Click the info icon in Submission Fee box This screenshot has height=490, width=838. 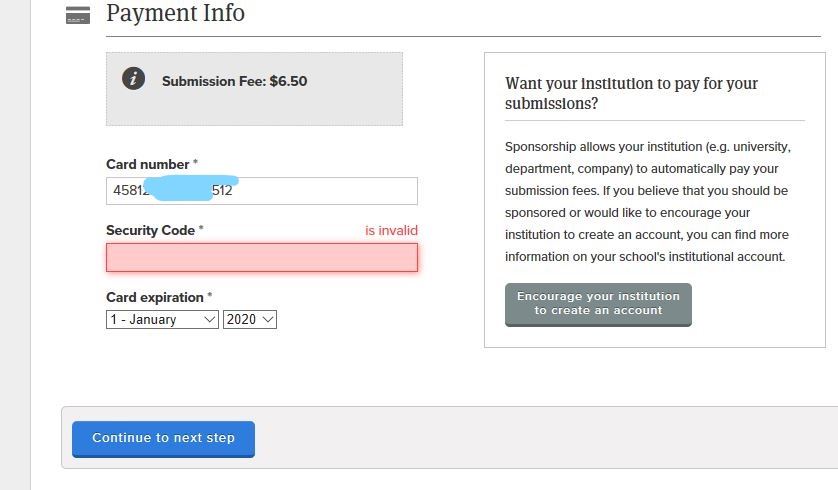[x=134, y=79]
